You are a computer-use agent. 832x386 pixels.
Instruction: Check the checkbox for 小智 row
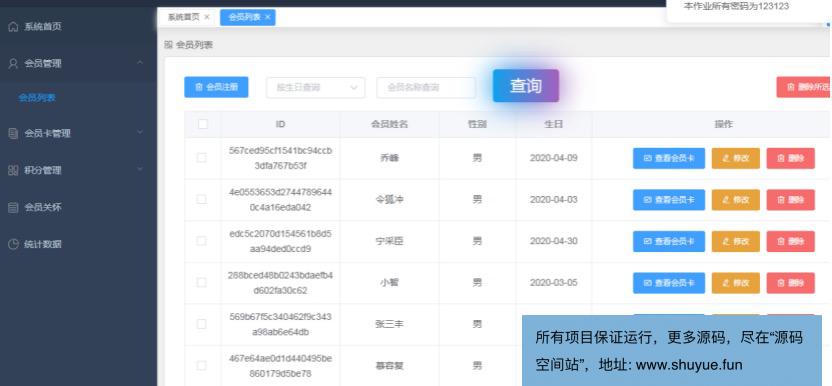point(202,282)
